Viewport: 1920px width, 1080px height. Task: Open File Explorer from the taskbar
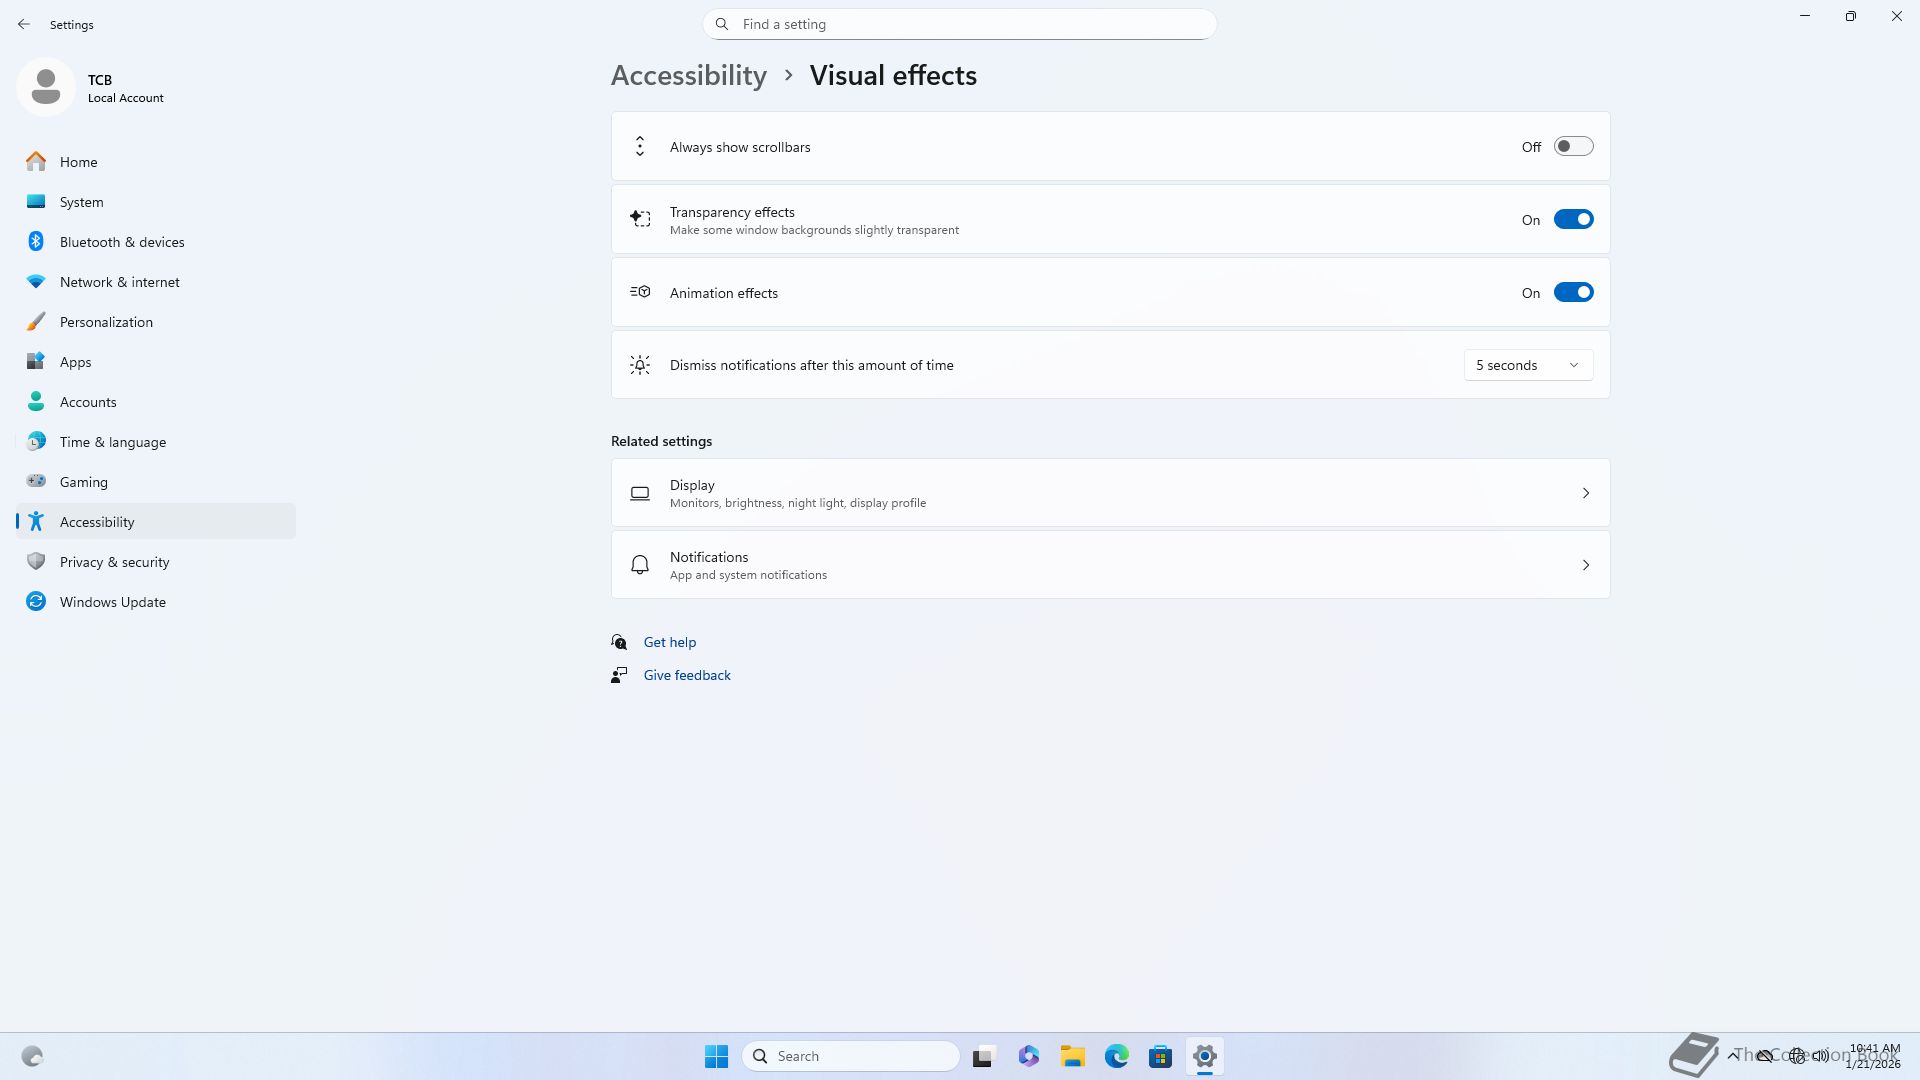pos(1072,1056)
